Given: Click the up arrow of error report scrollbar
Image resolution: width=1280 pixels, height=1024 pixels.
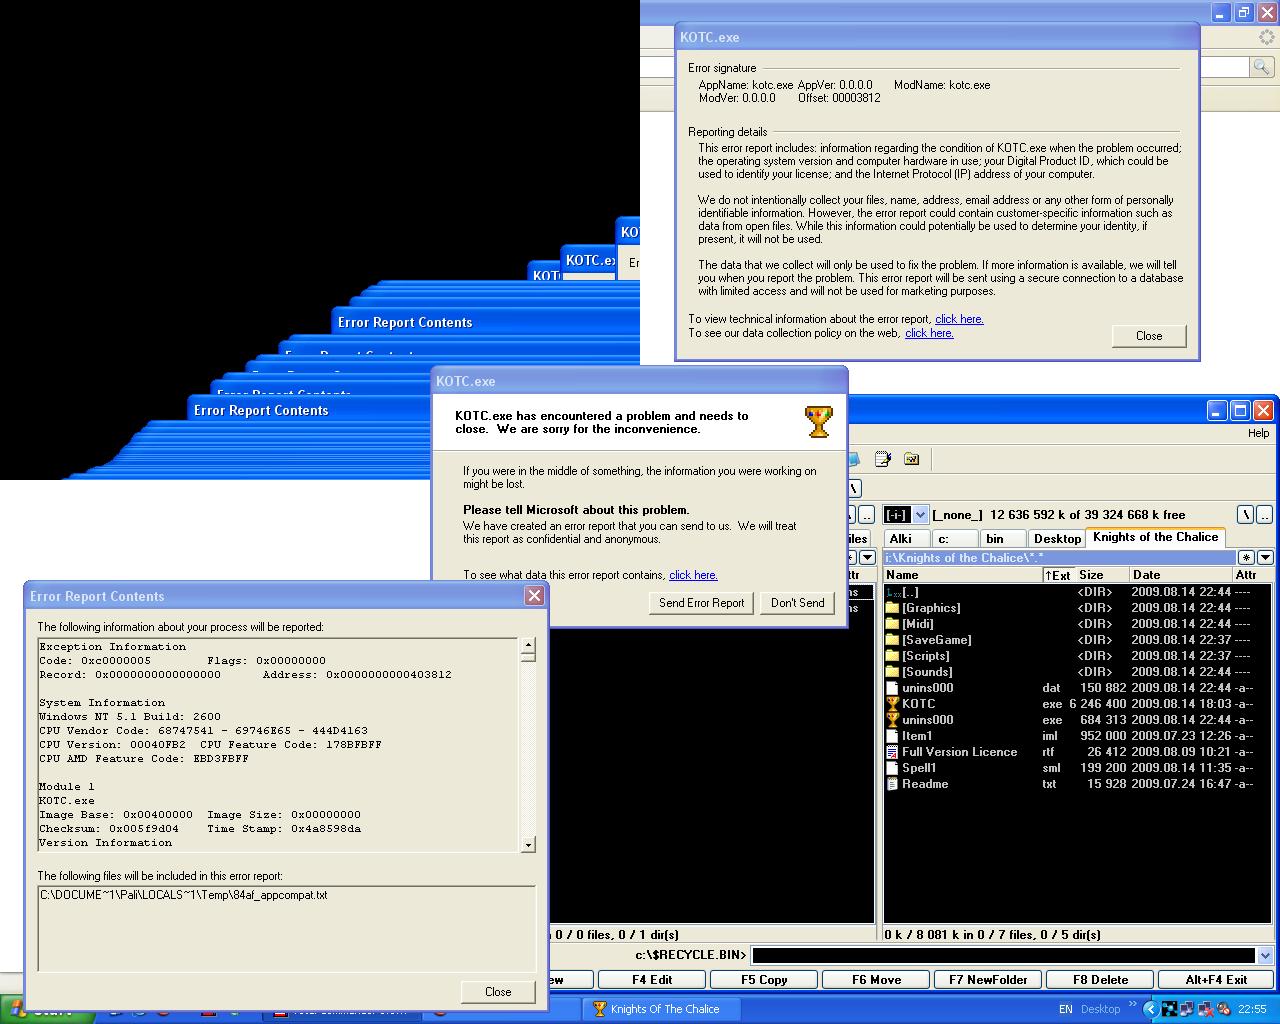Looking at the screenshot, I should (528, 646).
